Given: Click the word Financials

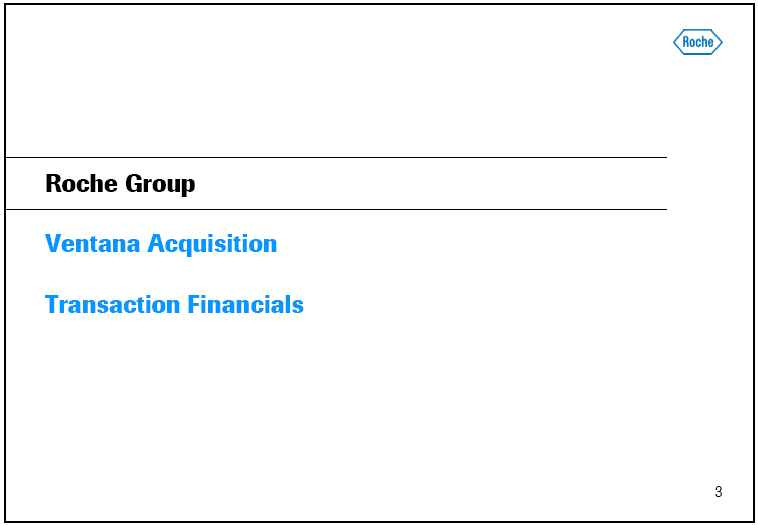Looking at the screenshot, I should click(x=241, y=305).
